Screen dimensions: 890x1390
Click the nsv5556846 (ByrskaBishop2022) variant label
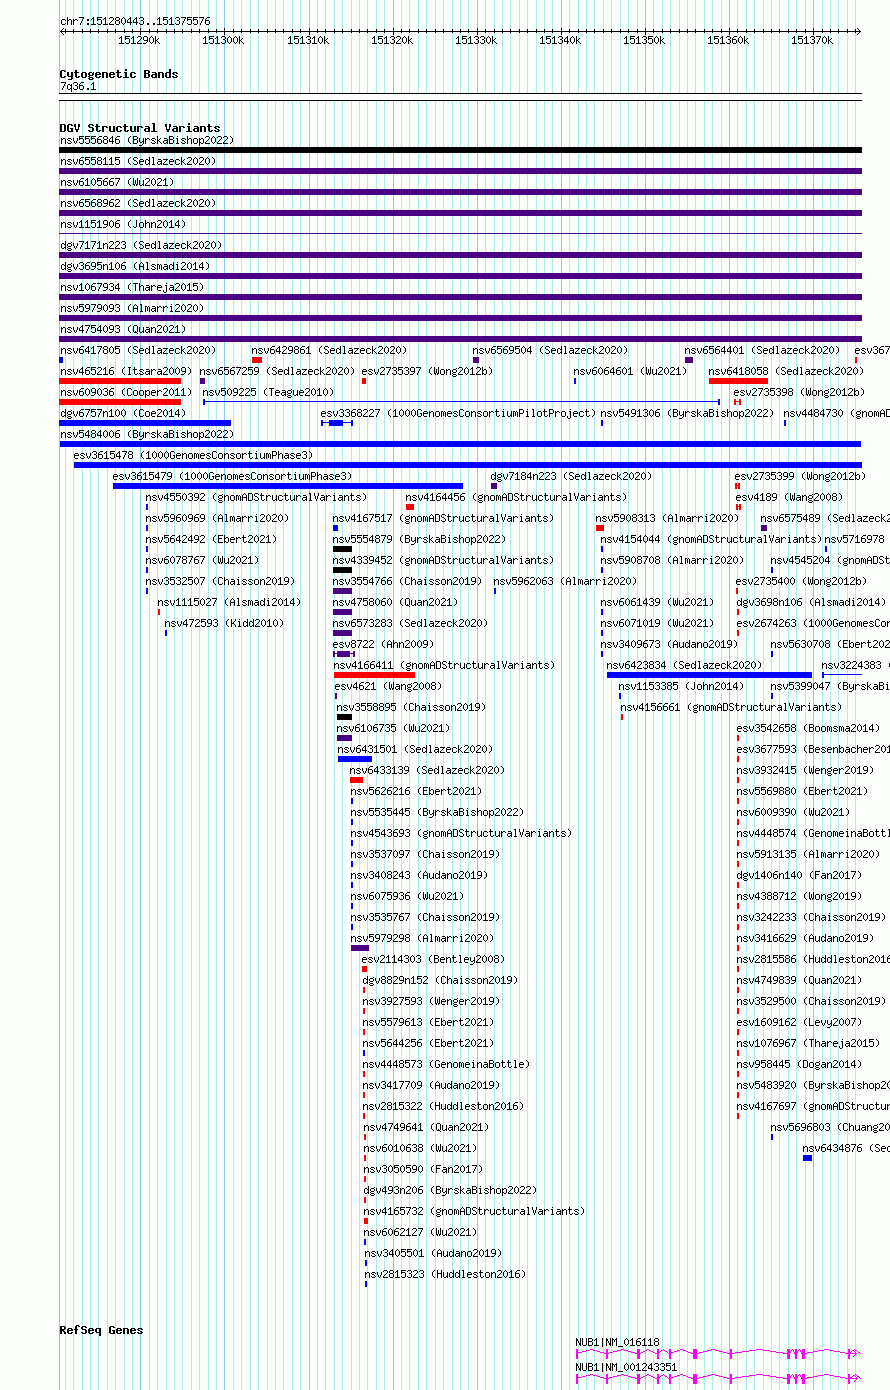coord(147,141)
